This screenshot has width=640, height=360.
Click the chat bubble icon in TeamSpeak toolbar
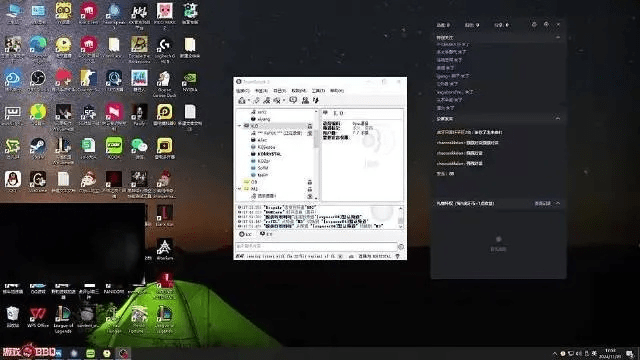[x=293, y=100]
